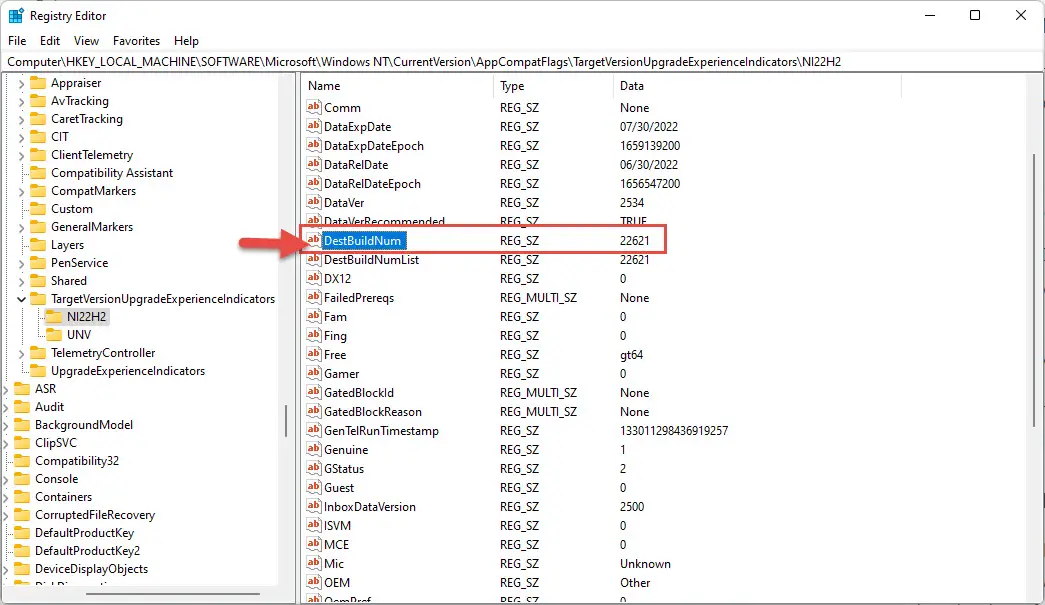This screenshot has height=605, width=1045.
Task: Open the File menu
Action: click(x=17, y=41)
